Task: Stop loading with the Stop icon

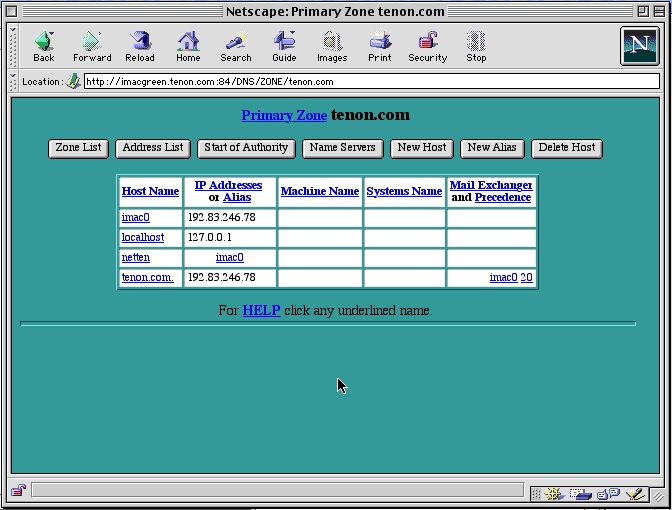Action: [x=476, y=46]
